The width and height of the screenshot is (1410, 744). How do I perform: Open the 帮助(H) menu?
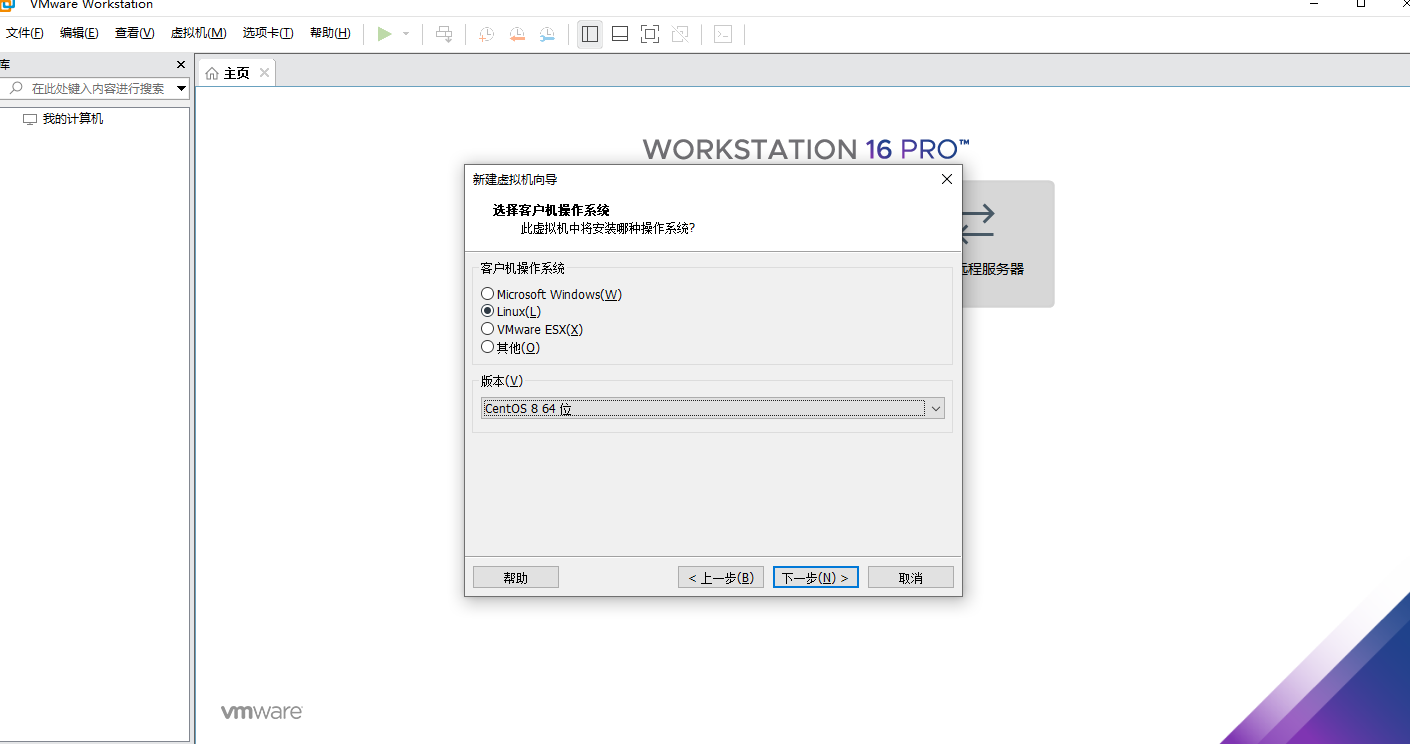(x=330, y=33)
